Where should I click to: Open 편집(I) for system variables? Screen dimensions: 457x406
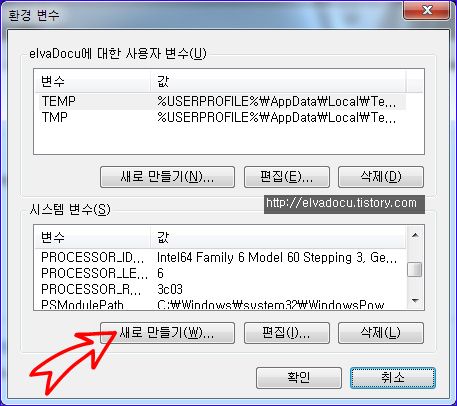287,333
